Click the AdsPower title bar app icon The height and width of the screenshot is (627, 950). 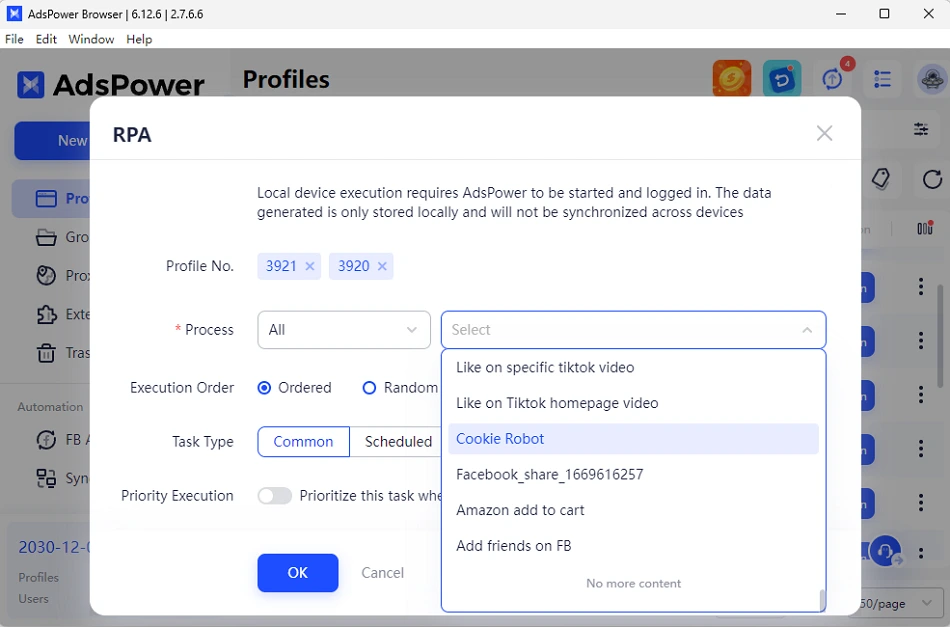click(15, 13)
